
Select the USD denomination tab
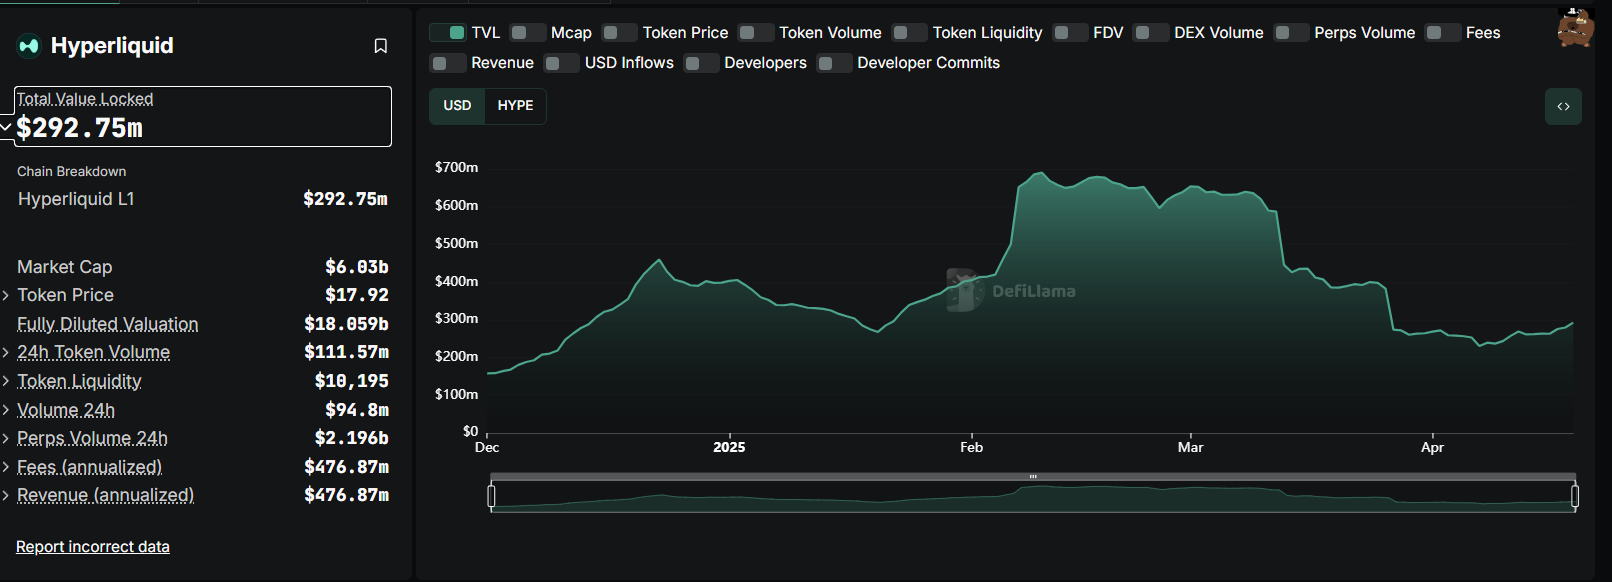tap(457, 106)
